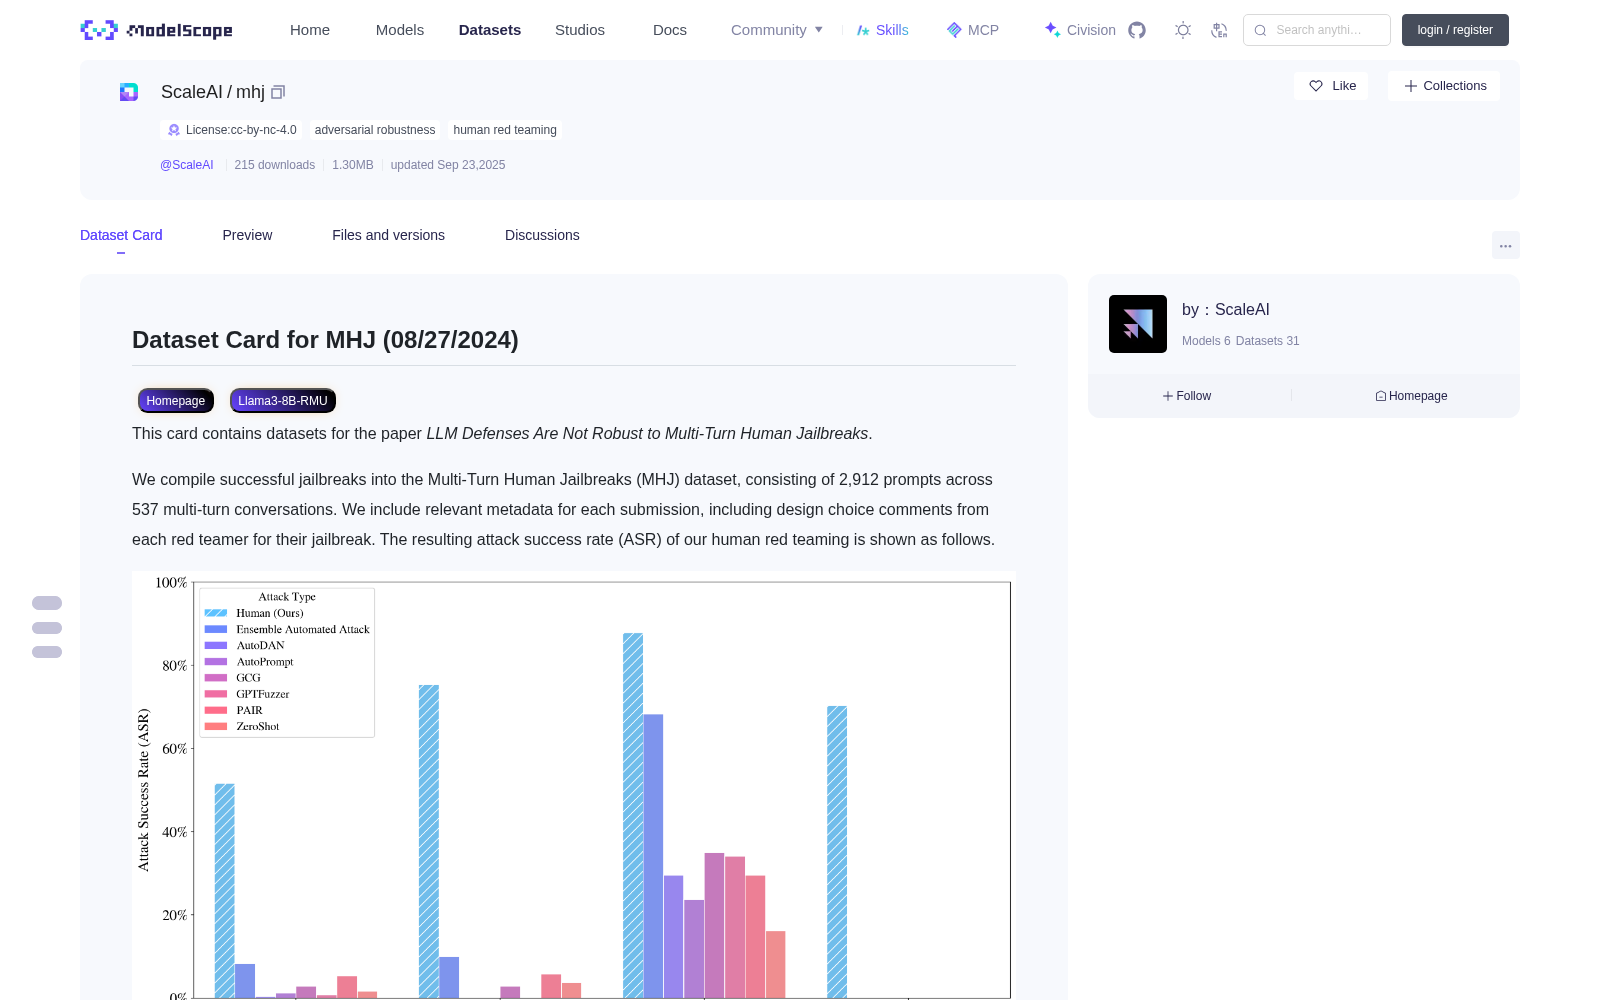The image size is (1600, 1000).
Task: Toggle the light/dark theme sun icon
Action: [1183, 30]
